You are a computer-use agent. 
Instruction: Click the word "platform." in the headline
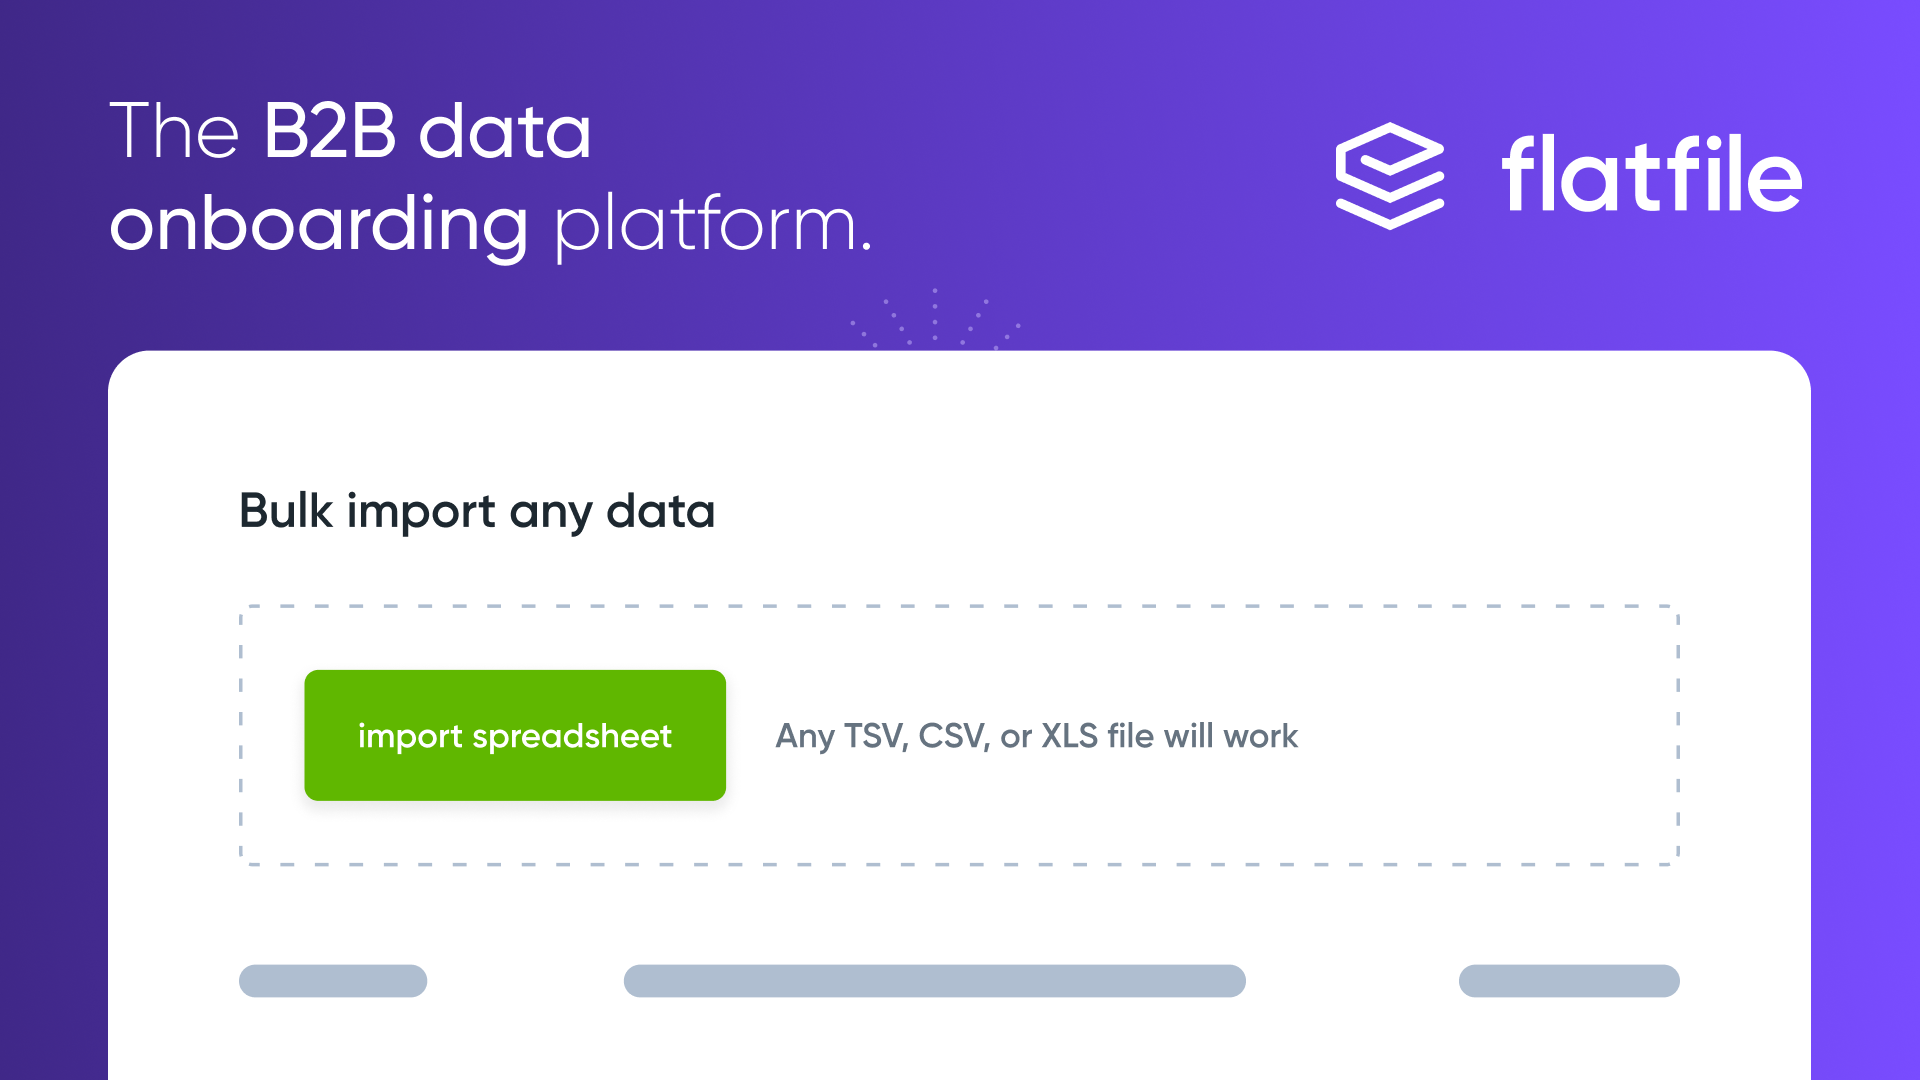tap(713, 225)
